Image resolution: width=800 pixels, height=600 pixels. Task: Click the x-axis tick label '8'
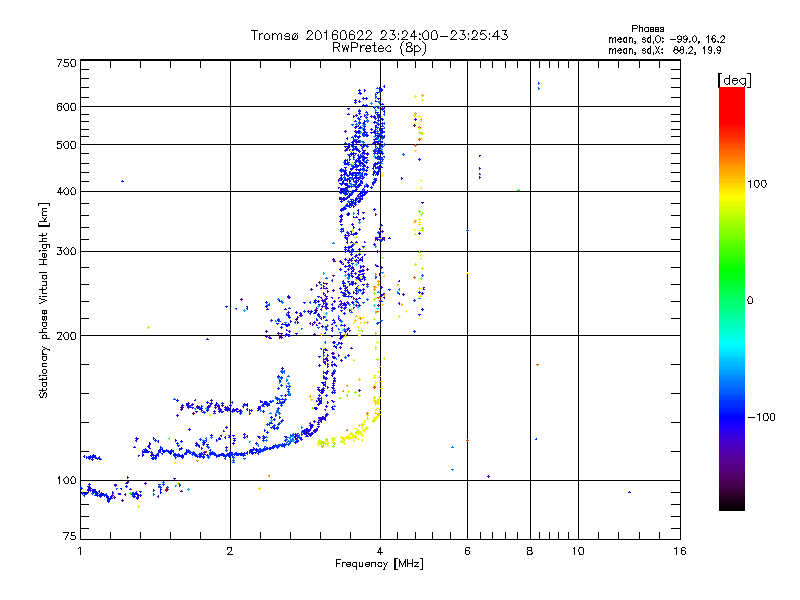tap(530, 551)
